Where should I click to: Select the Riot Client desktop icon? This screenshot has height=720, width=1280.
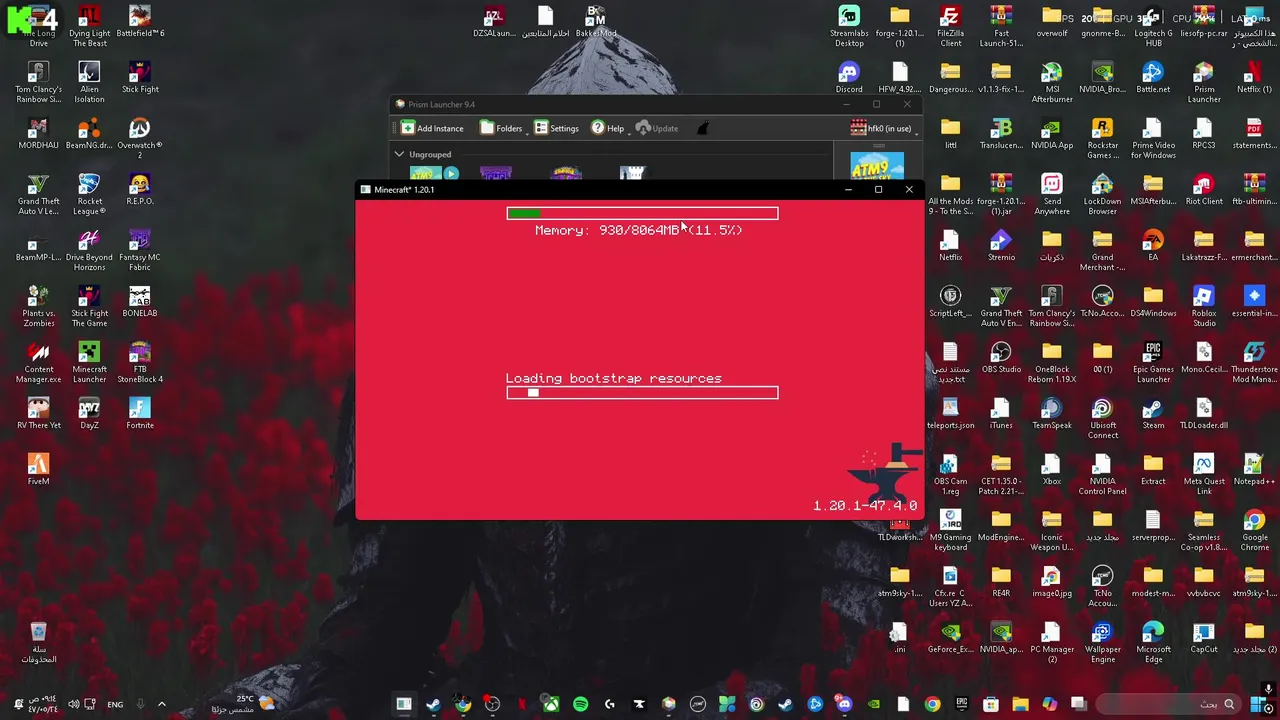(x=1204, y=190)
